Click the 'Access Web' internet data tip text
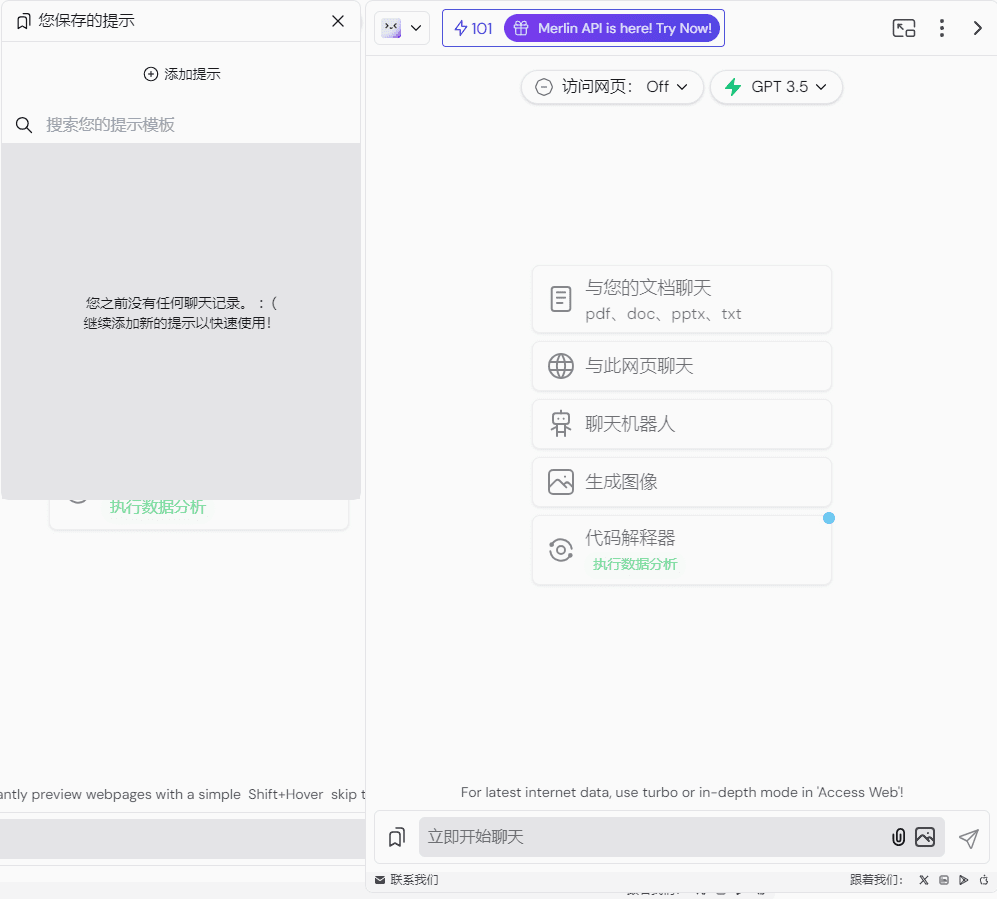 coord(682,792)
